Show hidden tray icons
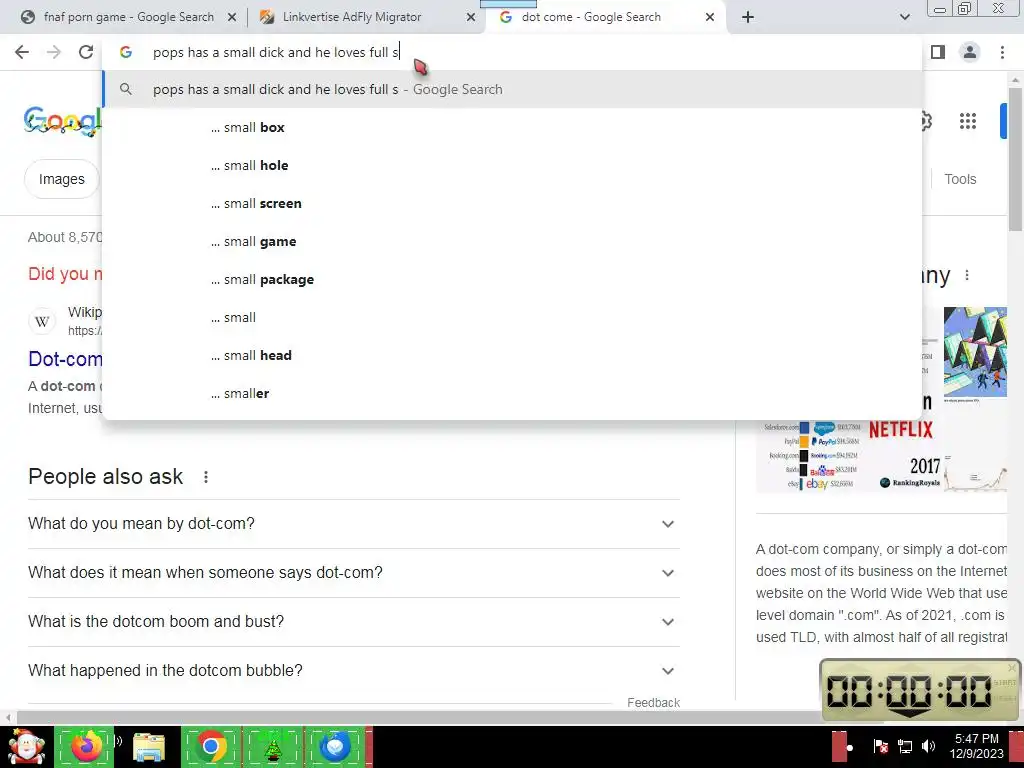Screen dimensions: 1024x768 point(850,748)
